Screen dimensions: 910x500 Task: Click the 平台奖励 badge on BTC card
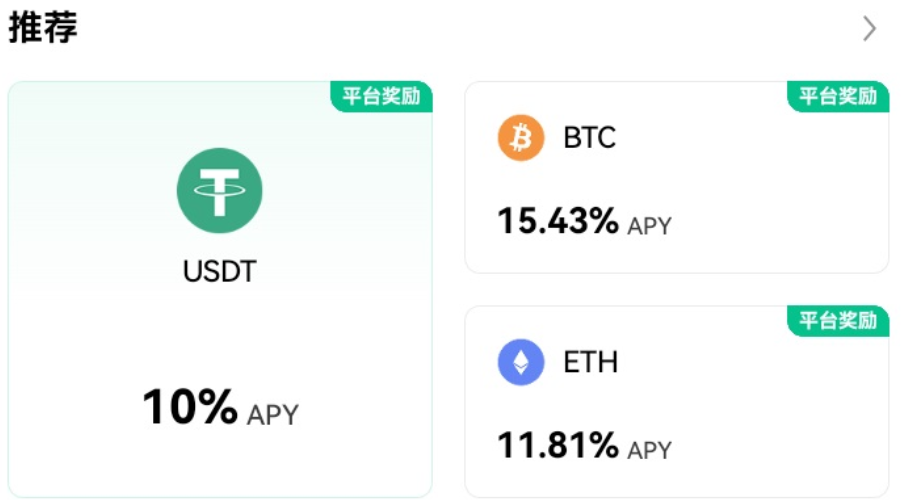[x=838, y=96]
